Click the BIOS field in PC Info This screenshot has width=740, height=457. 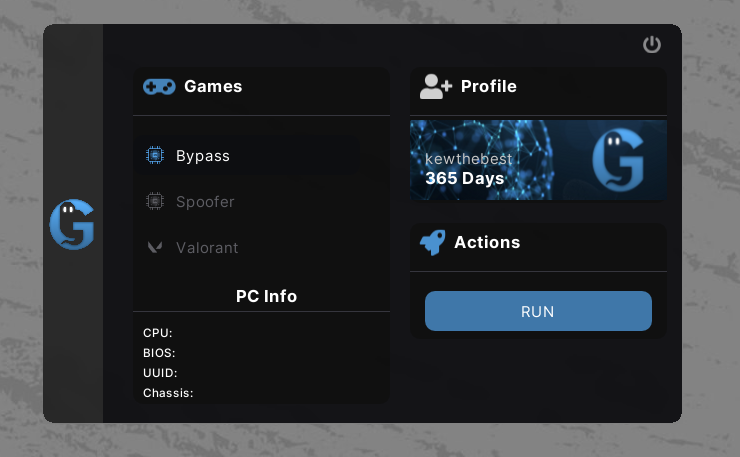tap(159, 353)
